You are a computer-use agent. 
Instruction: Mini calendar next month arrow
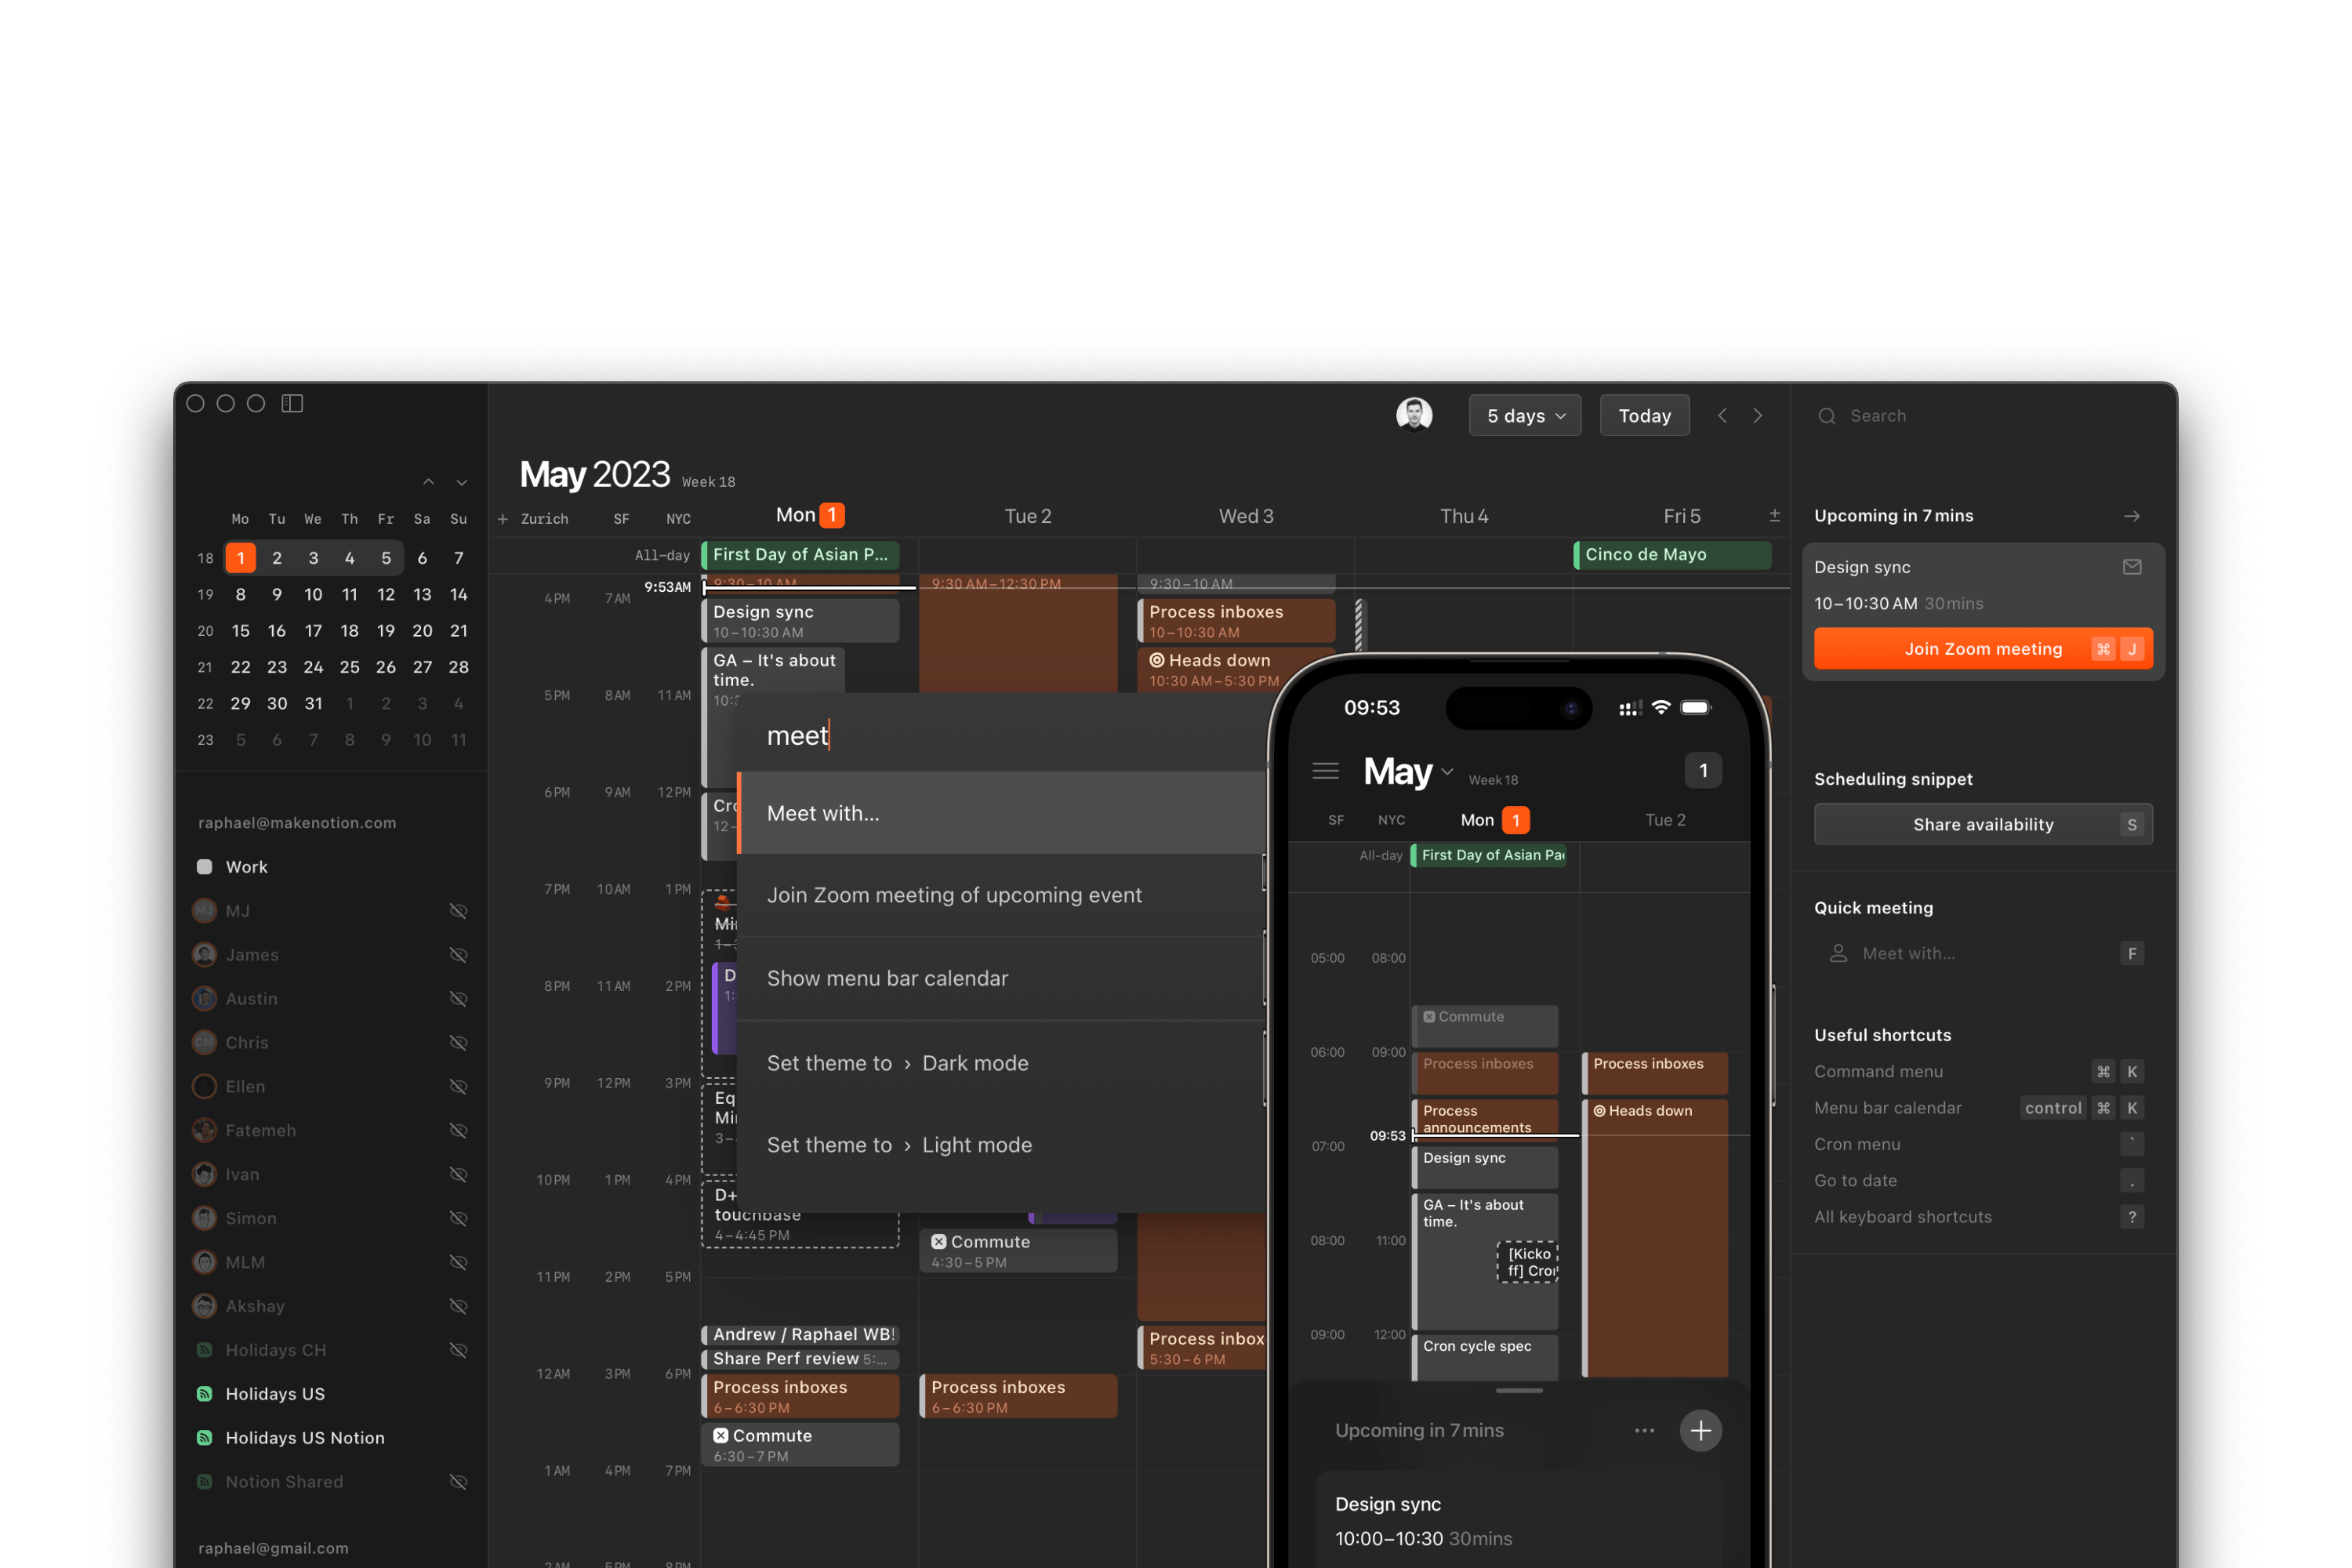tap(462, 482)
